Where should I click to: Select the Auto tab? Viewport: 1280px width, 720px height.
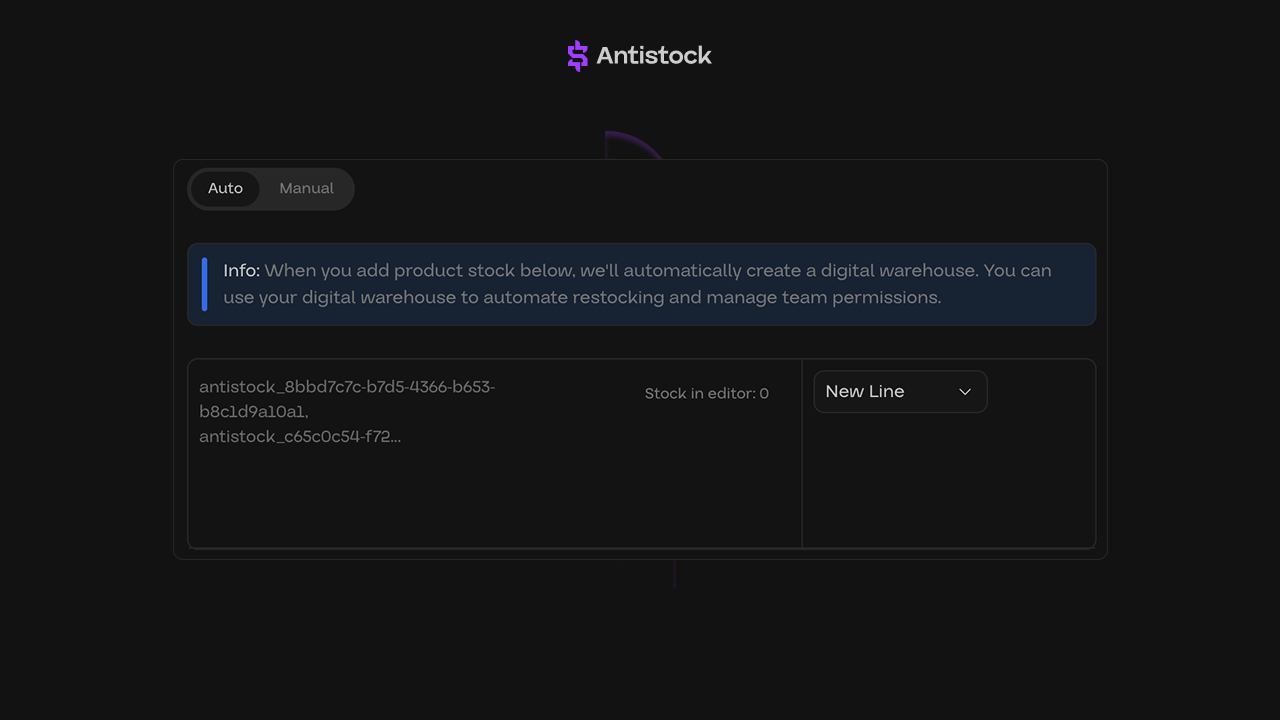tap(226, 188)
